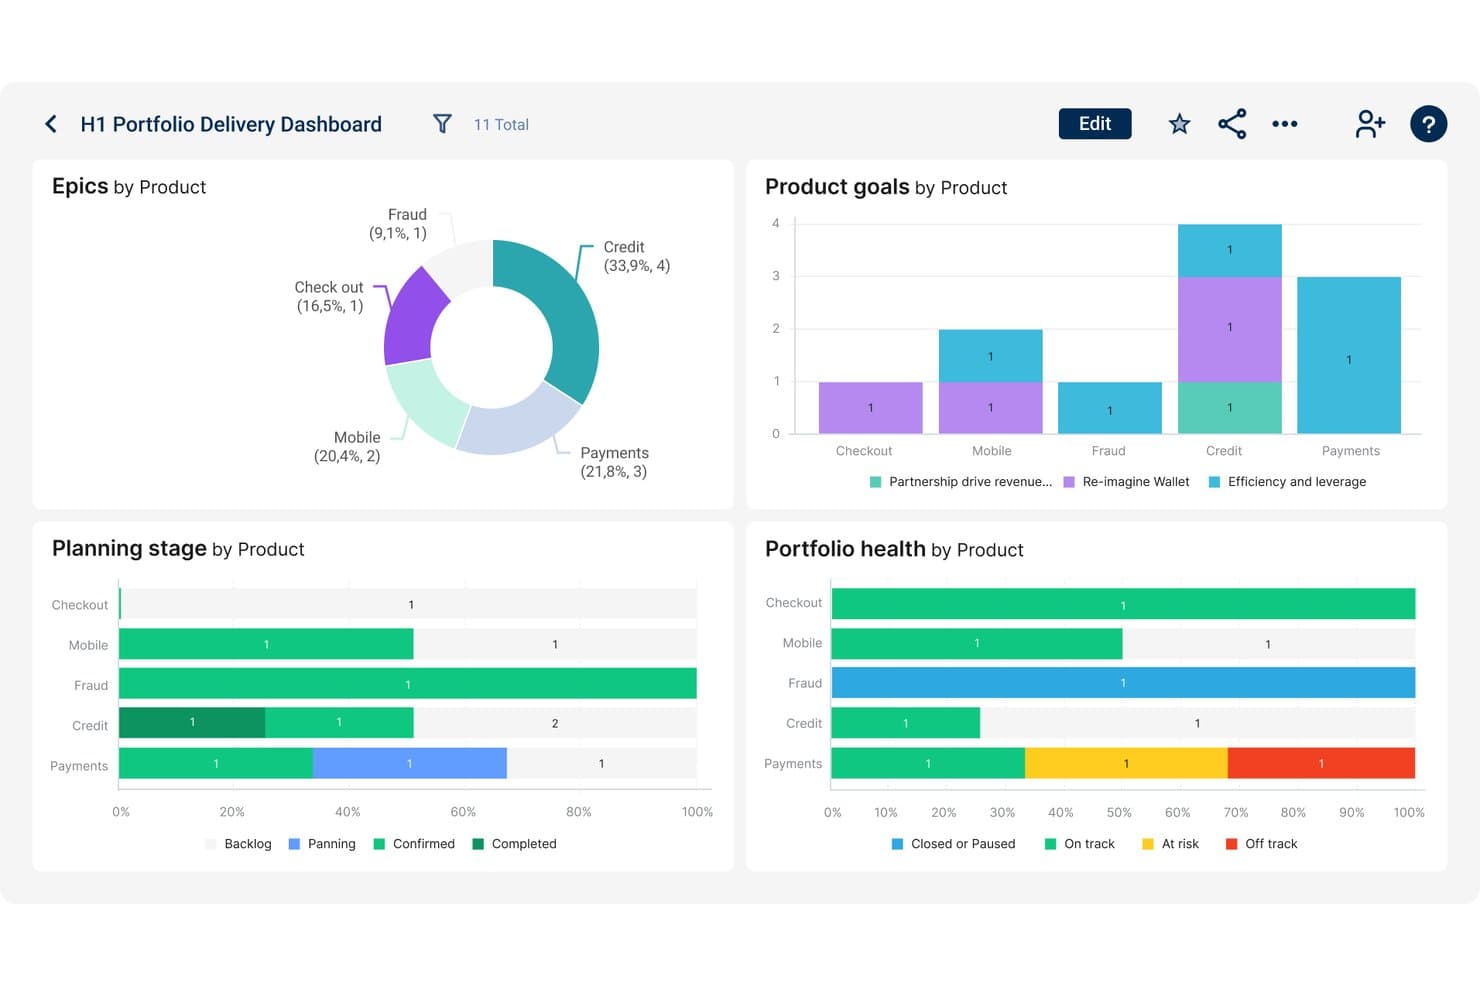Image resolution: width=1480 pixels, height=987 pixels.
Task: Click the blue Payments segment in Planning stage
Action: coord(410,763)
